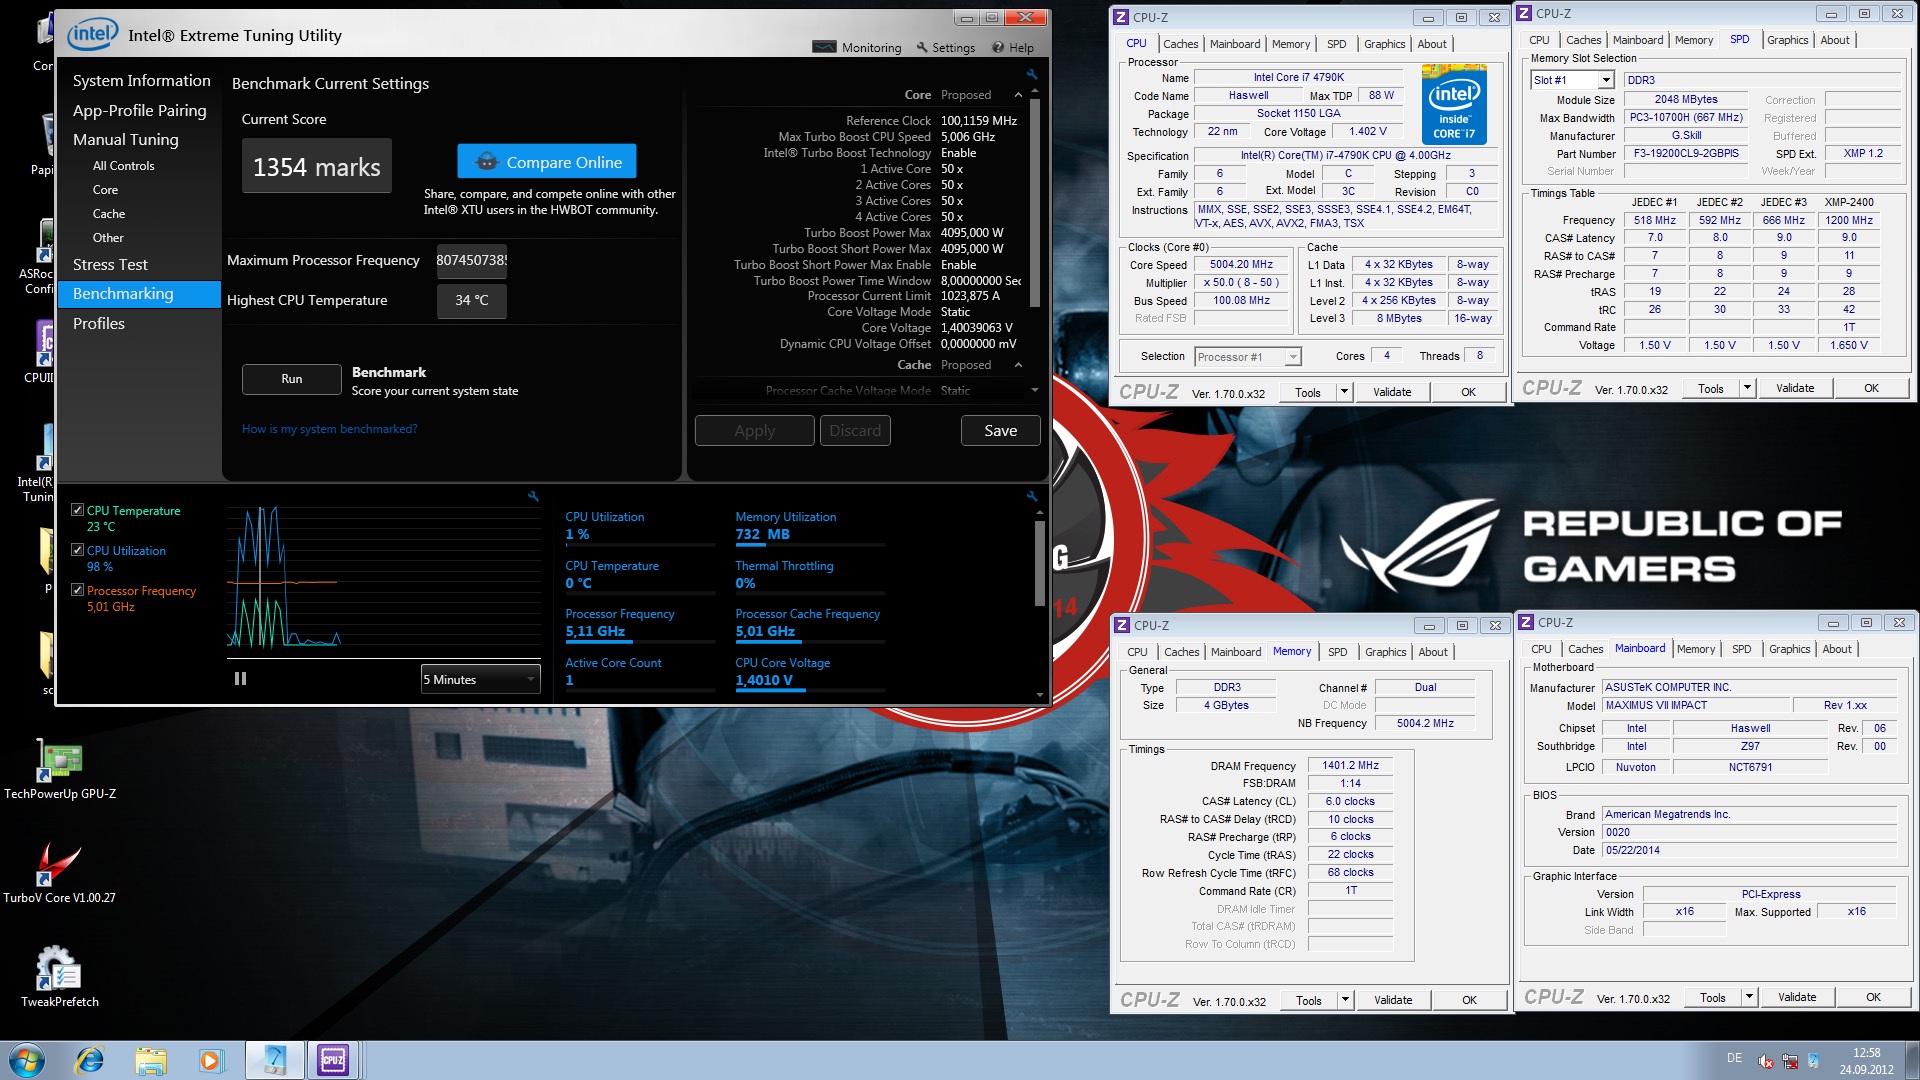The width and height of the screenshot is (1920, 1080).
Task: Click the Intel logo in XTU title
Action: coord(92,35)
